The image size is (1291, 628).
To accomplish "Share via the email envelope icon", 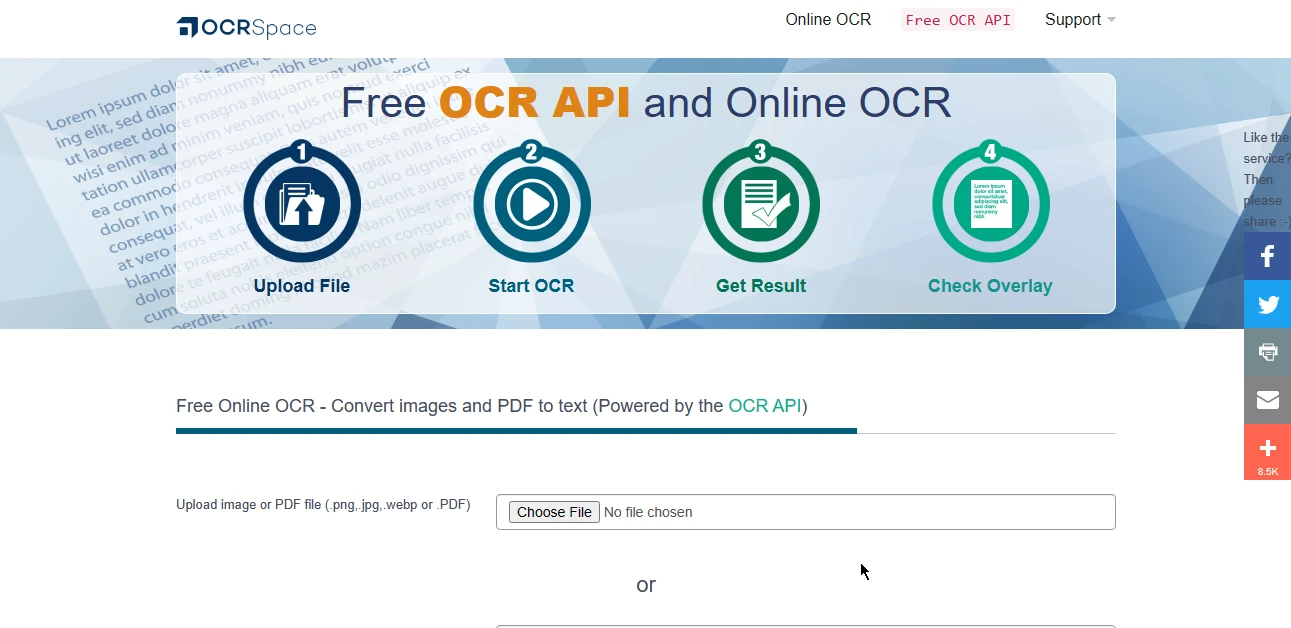I will point(1267,400).
